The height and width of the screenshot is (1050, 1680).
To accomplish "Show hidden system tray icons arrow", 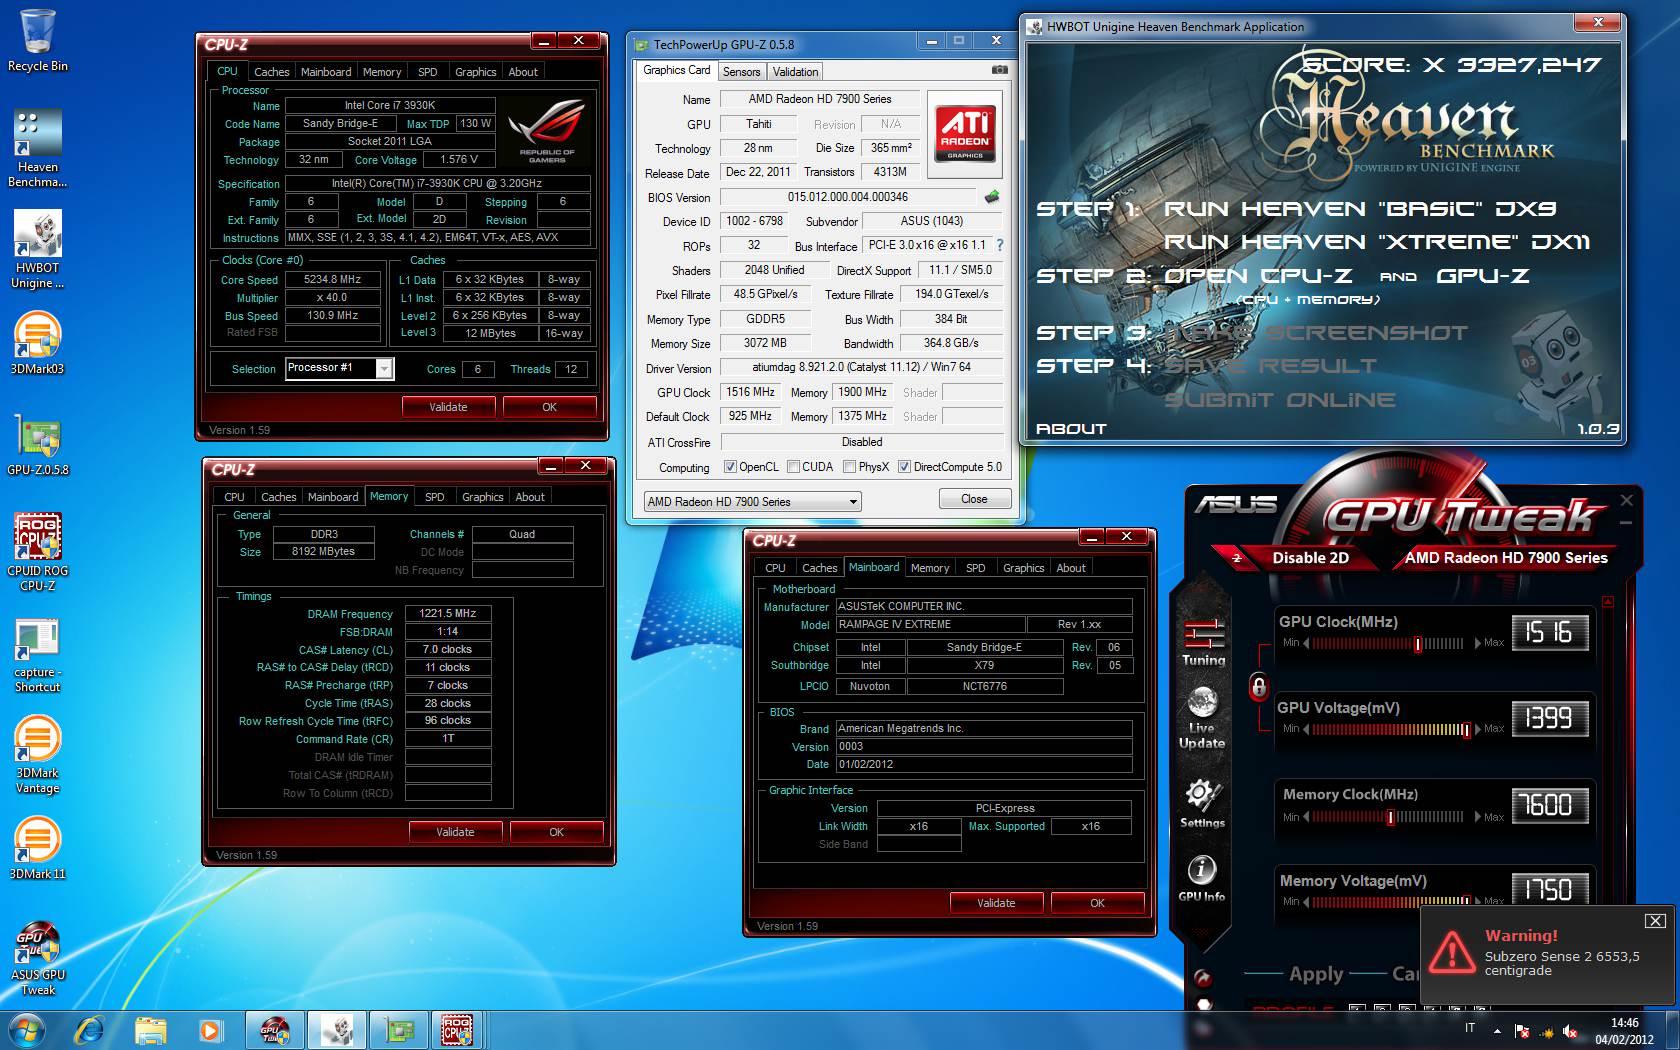I will [1497, 1030].
